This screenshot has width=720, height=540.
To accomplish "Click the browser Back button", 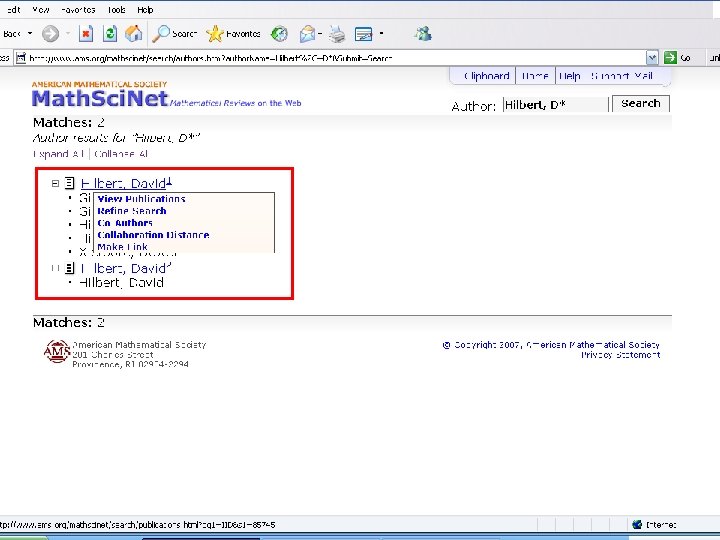I will (x=11, y=34).
